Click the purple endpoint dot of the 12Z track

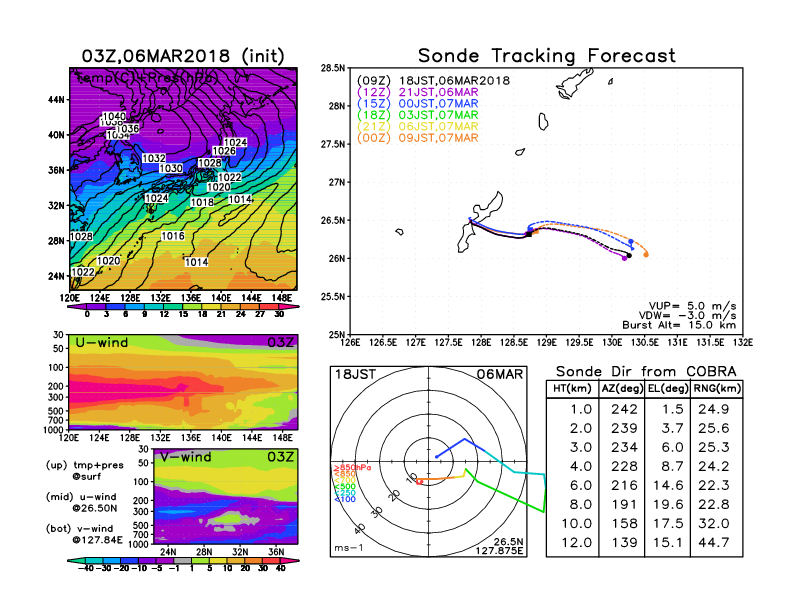coord(624,258)
